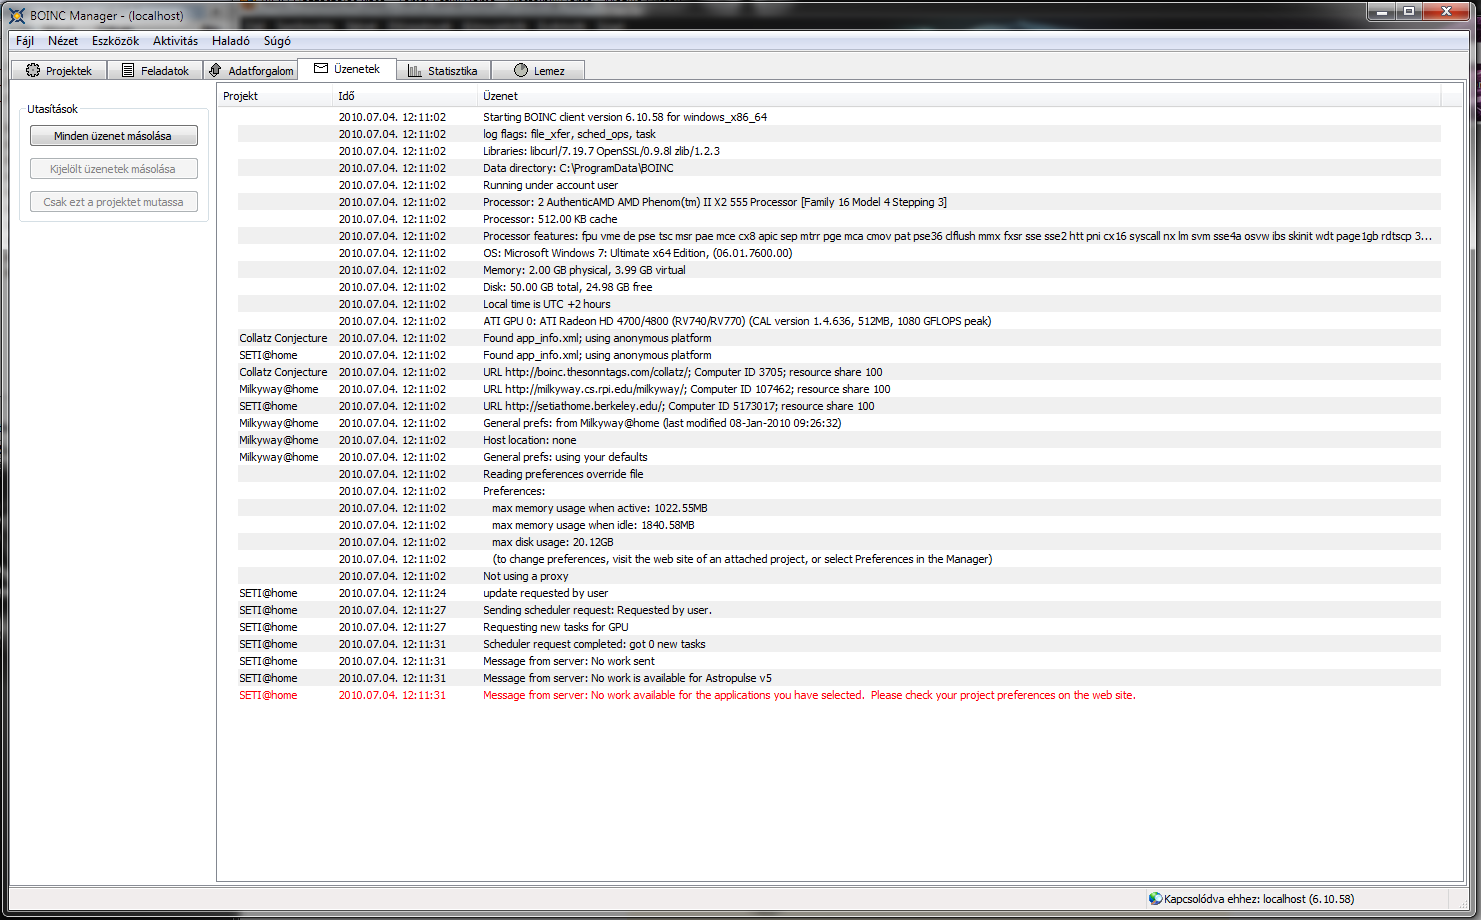Select the ATI Radeon GPU message row
The width and height of the screenshot is (1481, 920).
(x=839, y=321)
